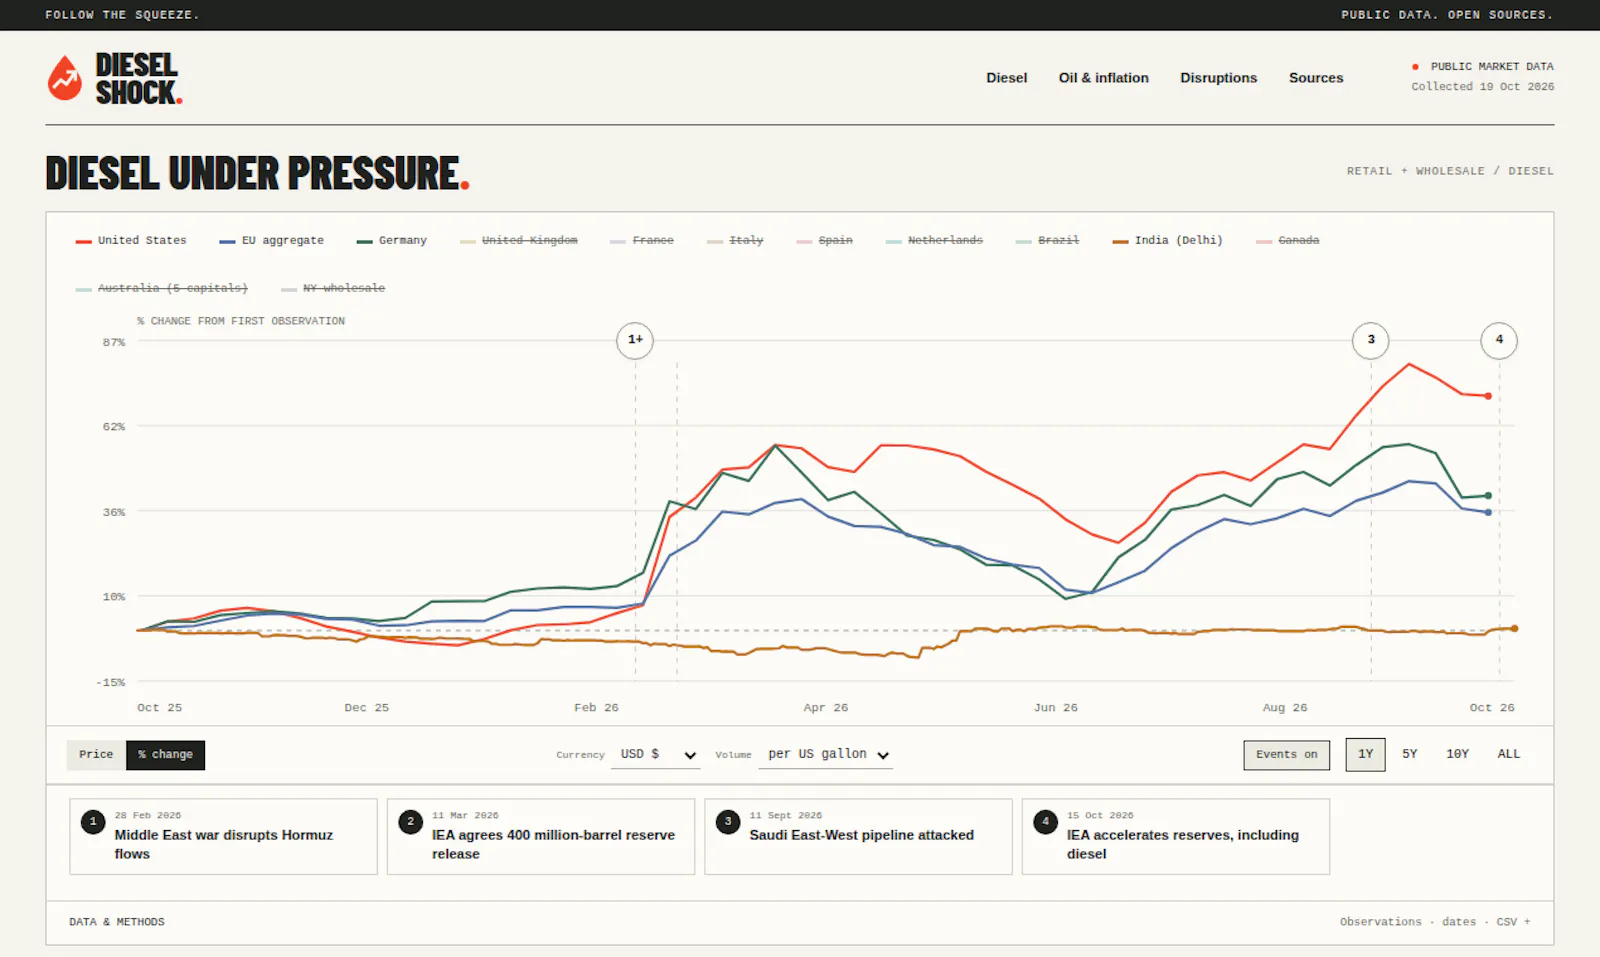Screen dimensions: 1600x957
Task: Click the Diesel Shock flame logo icon
Action: [65, 78]
